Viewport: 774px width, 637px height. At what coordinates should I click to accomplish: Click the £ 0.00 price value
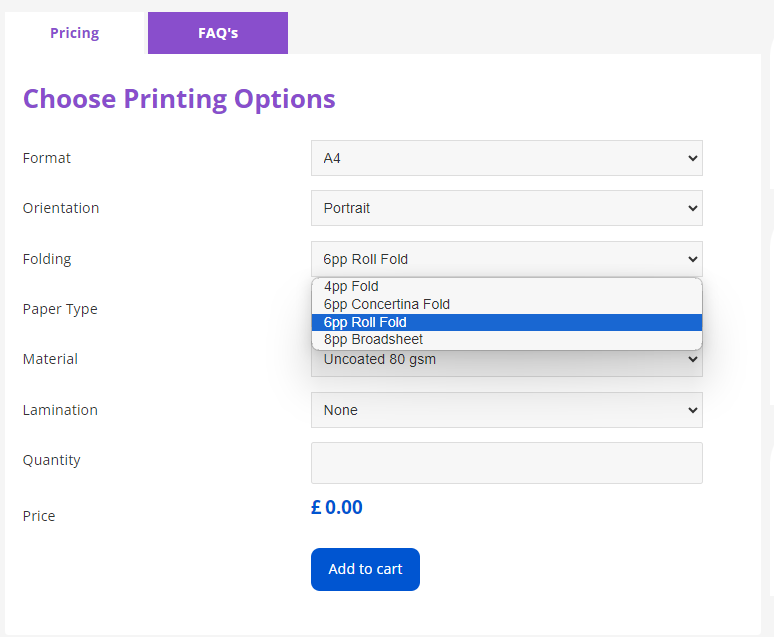(337, 508)
